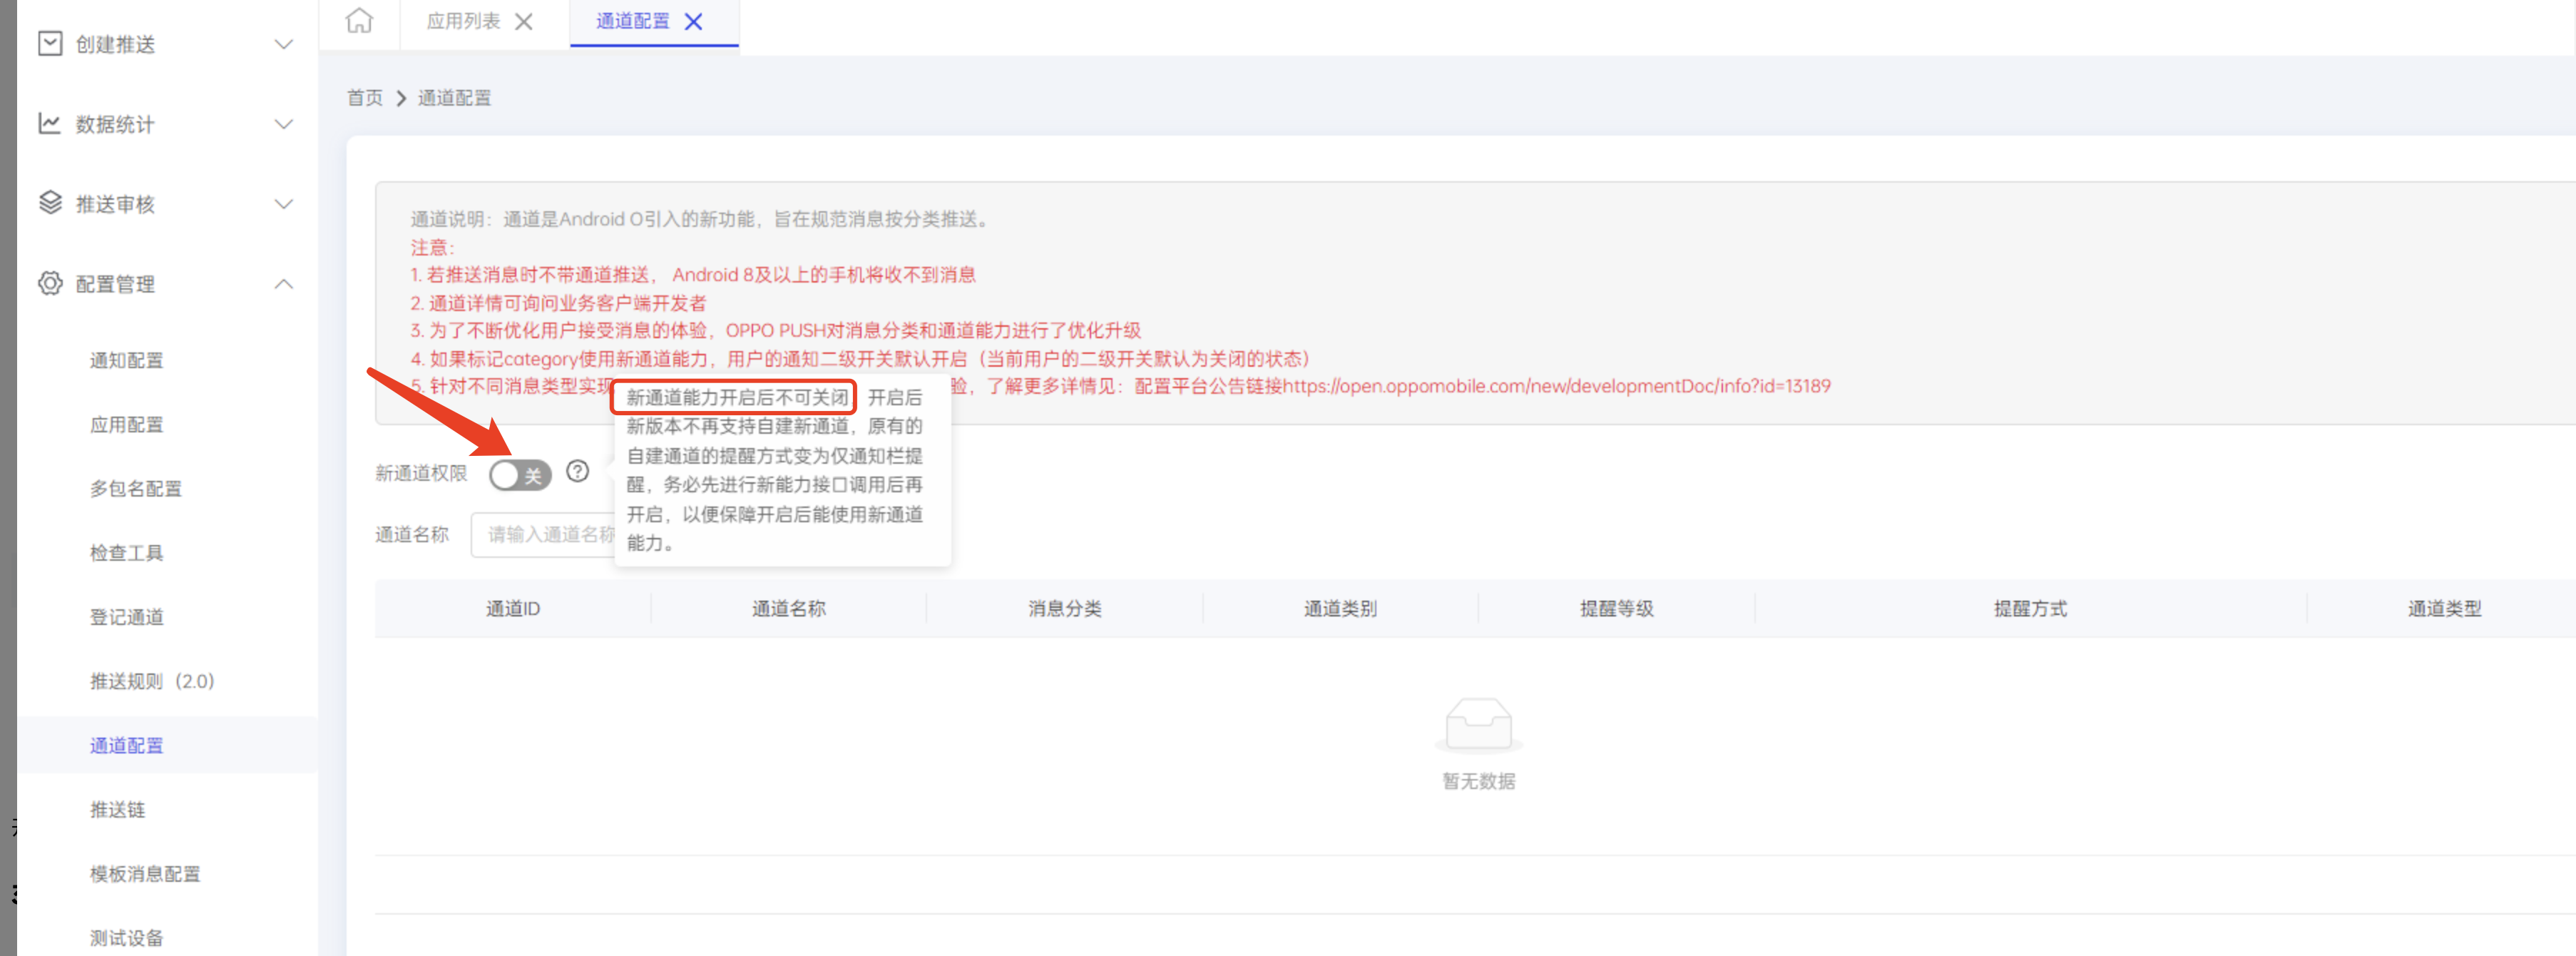Click the 提醒等级 column header
Viewport: 2576px width, 956px height.
1616,608
